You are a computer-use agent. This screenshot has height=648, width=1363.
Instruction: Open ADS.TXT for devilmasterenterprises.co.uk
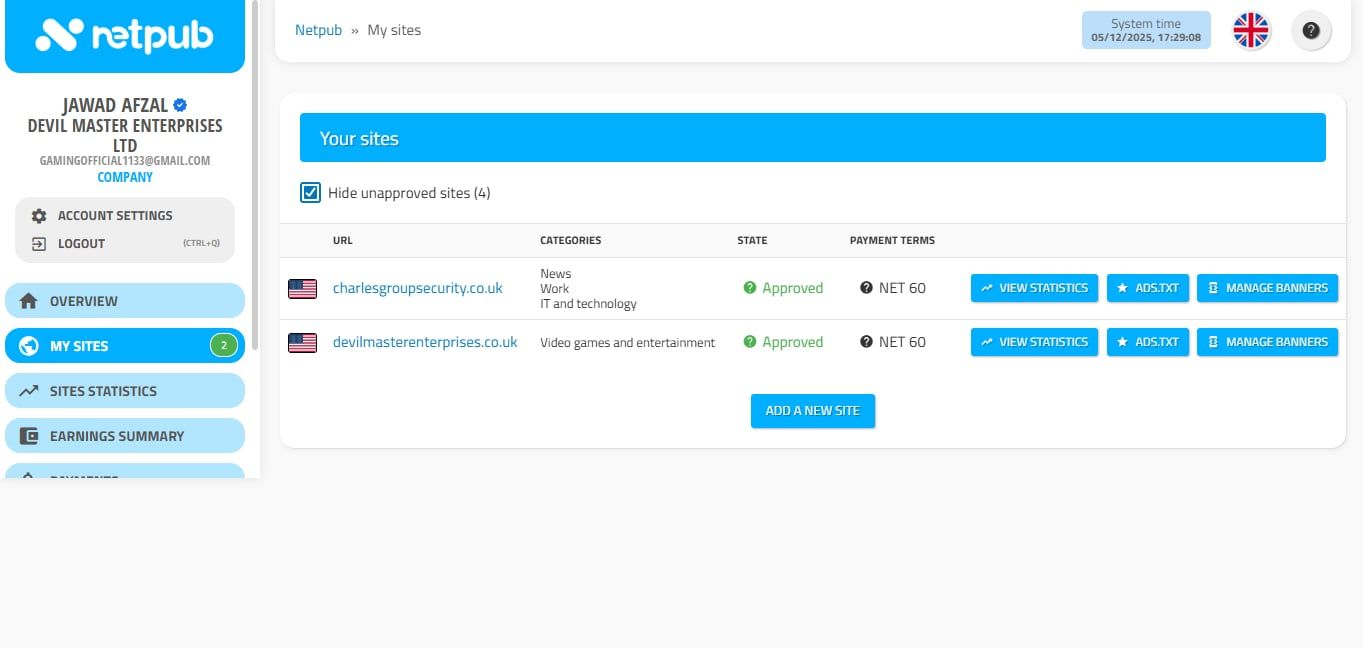click(1148, 342)
